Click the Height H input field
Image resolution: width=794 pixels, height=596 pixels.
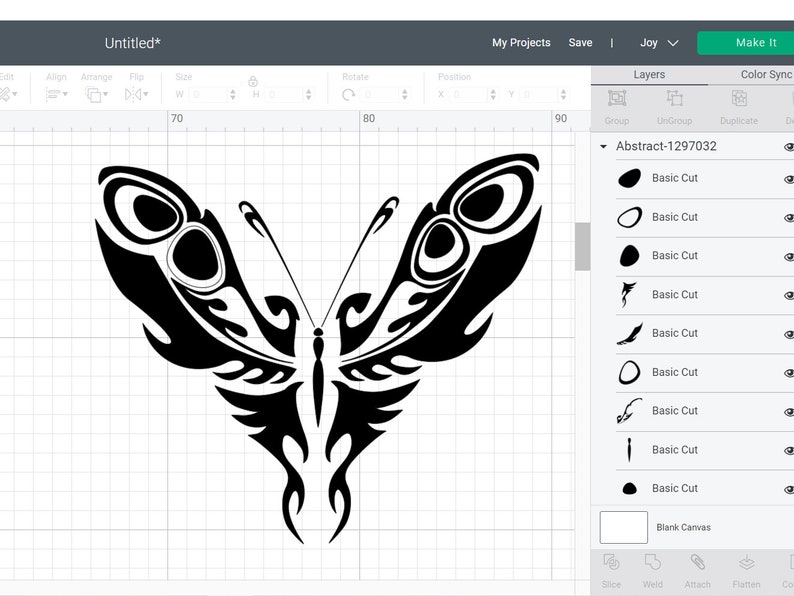point(284,95)
